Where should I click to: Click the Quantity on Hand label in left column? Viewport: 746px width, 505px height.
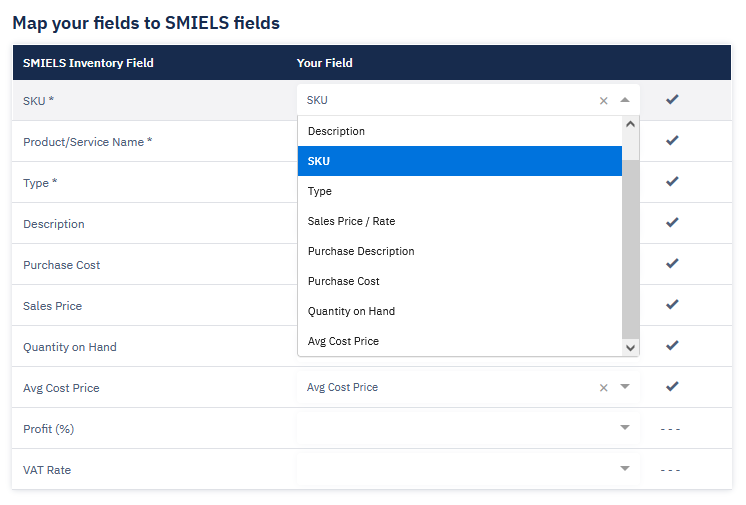[x=69, y=347]
